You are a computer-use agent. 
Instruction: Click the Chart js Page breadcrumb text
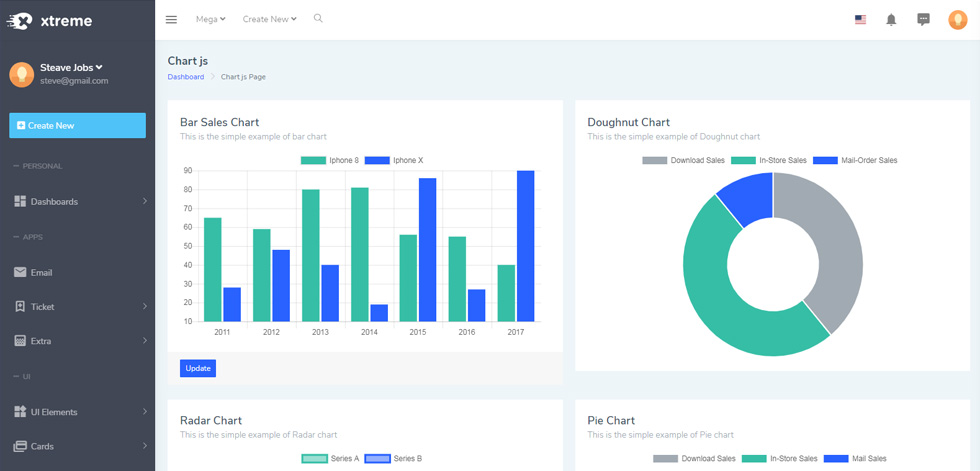pos(243,77)
